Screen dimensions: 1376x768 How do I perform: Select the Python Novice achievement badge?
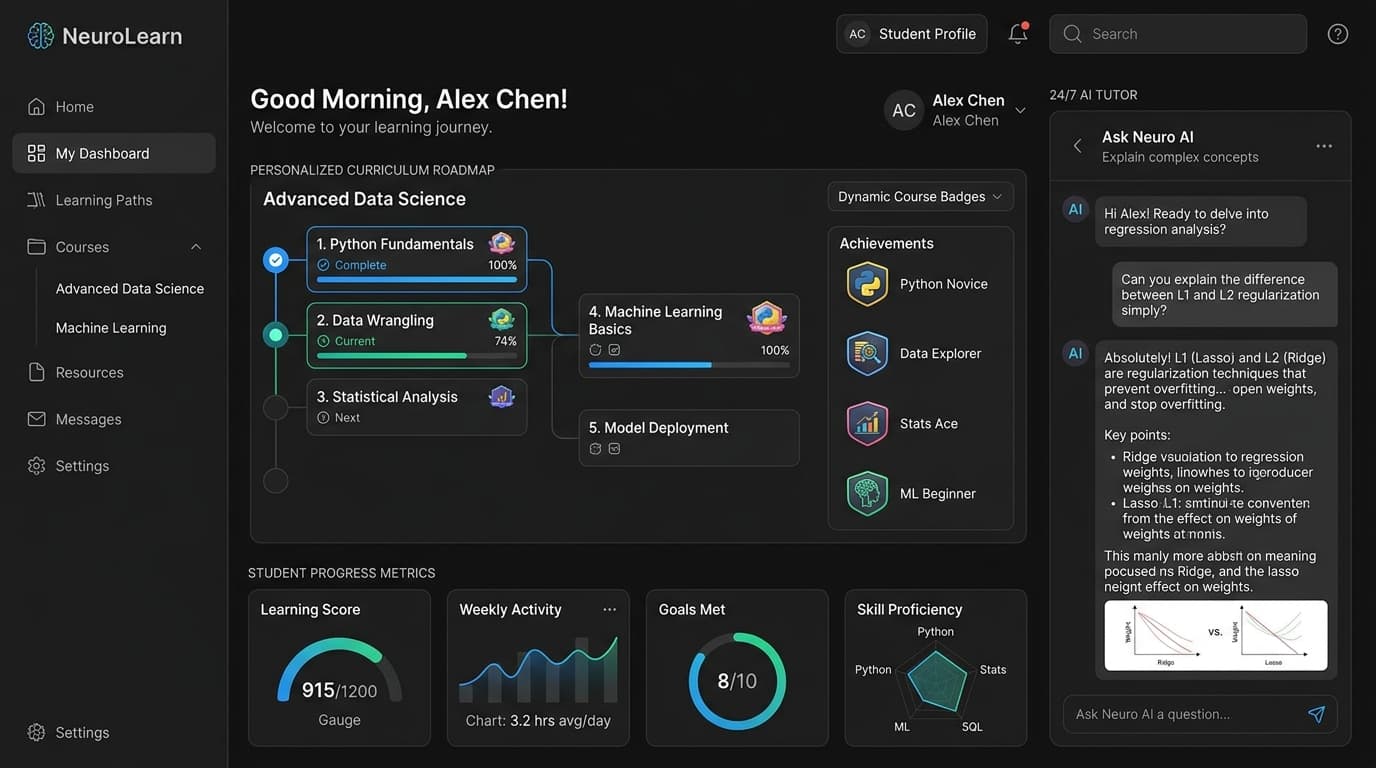867,284
